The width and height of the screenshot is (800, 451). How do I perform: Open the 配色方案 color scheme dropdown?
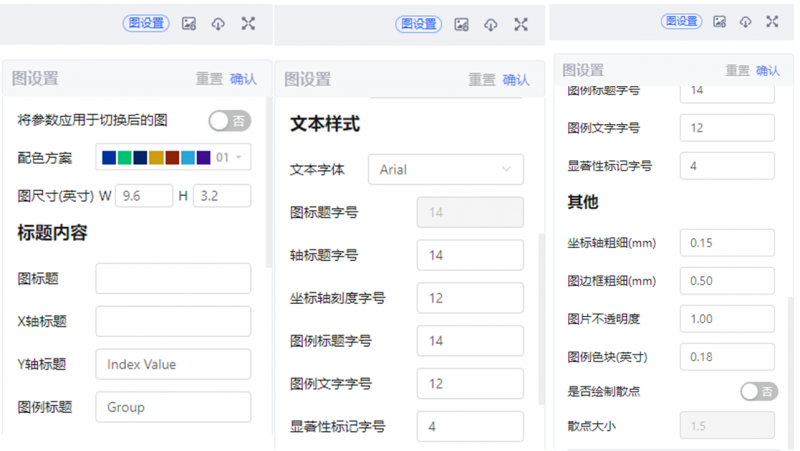pyautogui.click(x=173, y=157)
